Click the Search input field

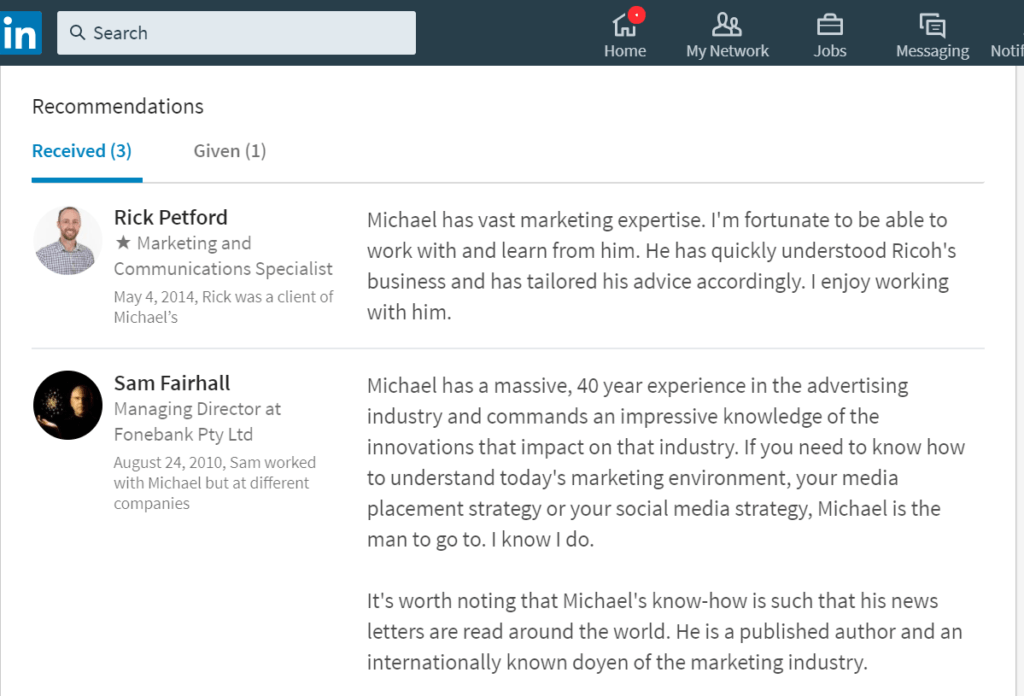[x=236, y=33]
